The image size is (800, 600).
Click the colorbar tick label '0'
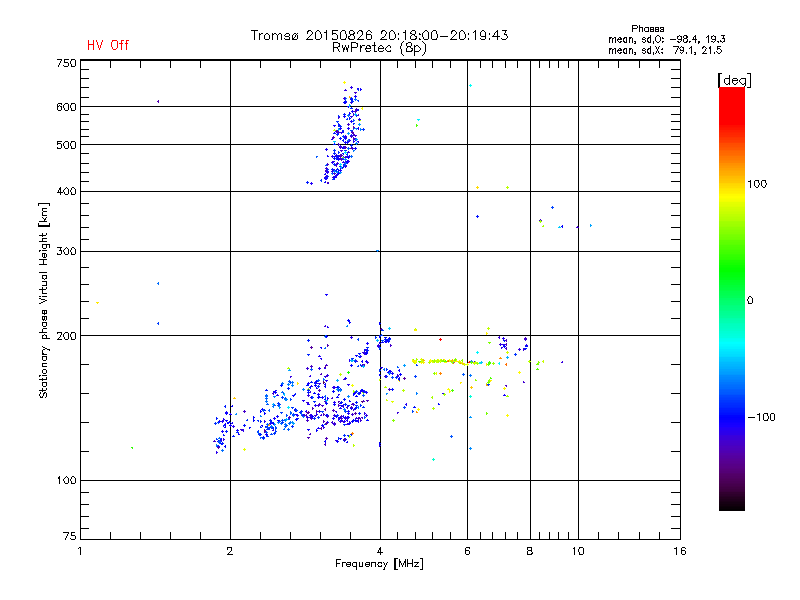(x=749, y=301)
